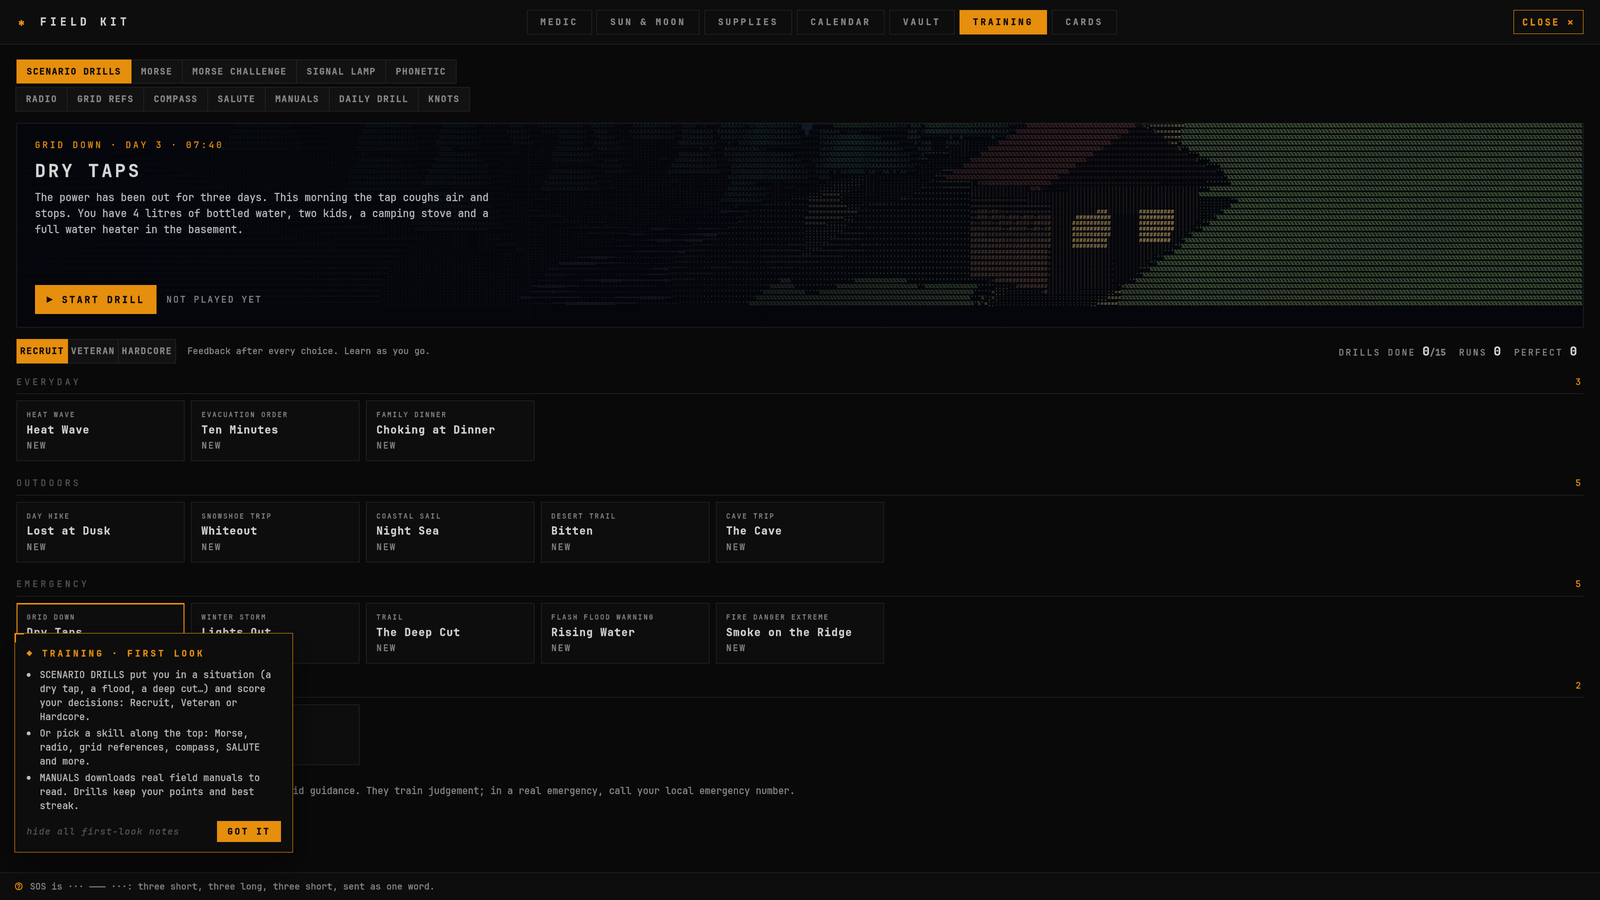Screen dimensions: 1600x900
Task: Open the Vault section
Action: pyautogui.click(x=922, y=22)
